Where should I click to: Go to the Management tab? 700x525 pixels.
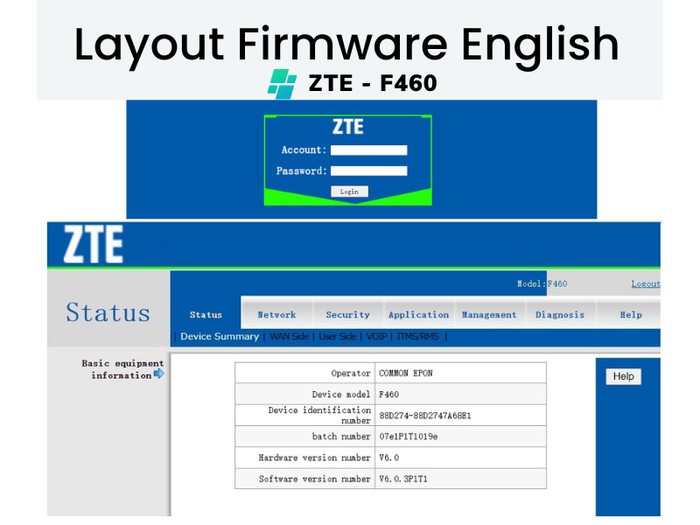489,315
